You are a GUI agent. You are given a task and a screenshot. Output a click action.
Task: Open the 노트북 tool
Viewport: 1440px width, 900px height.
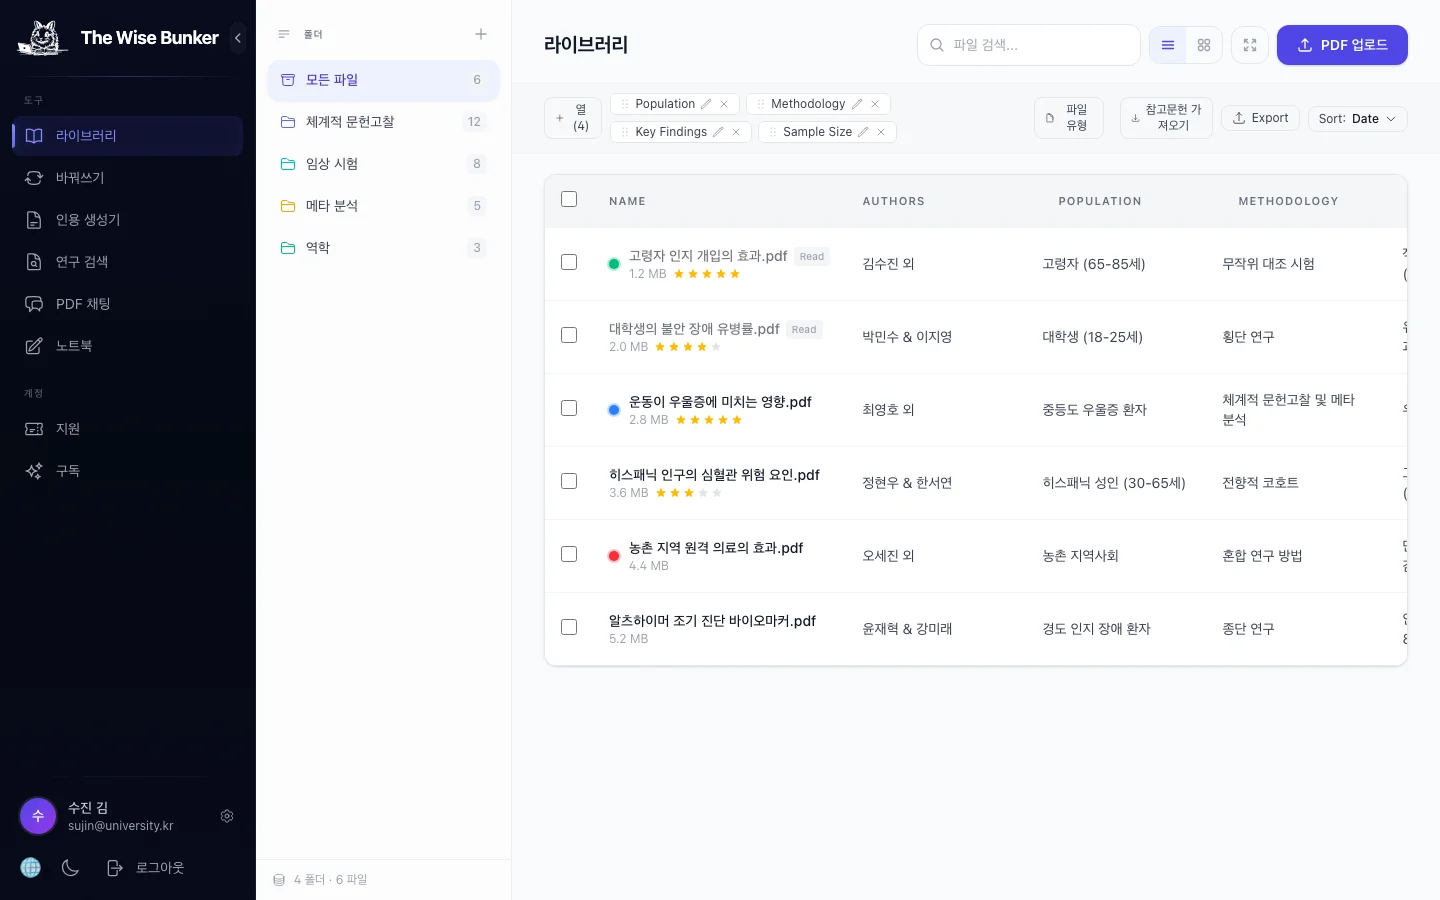click(x=73, y=345)
